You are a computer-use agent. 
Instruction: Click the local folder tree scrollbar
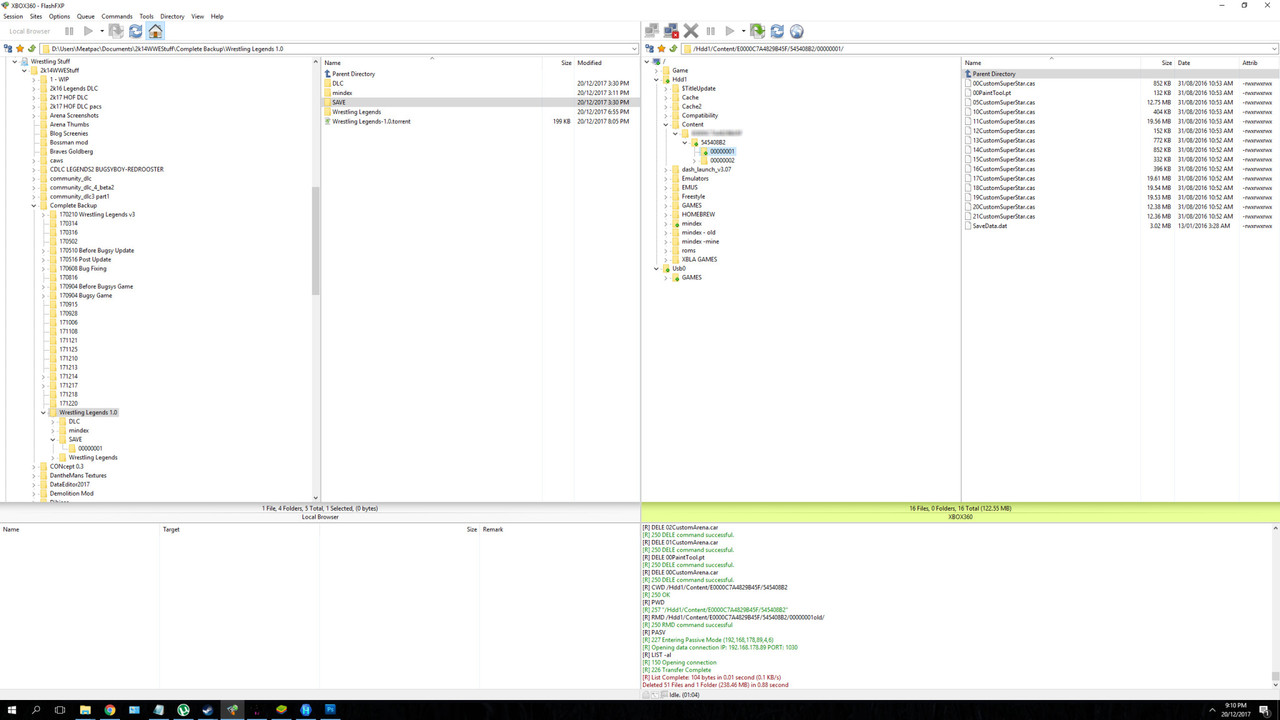pos(316,241)
